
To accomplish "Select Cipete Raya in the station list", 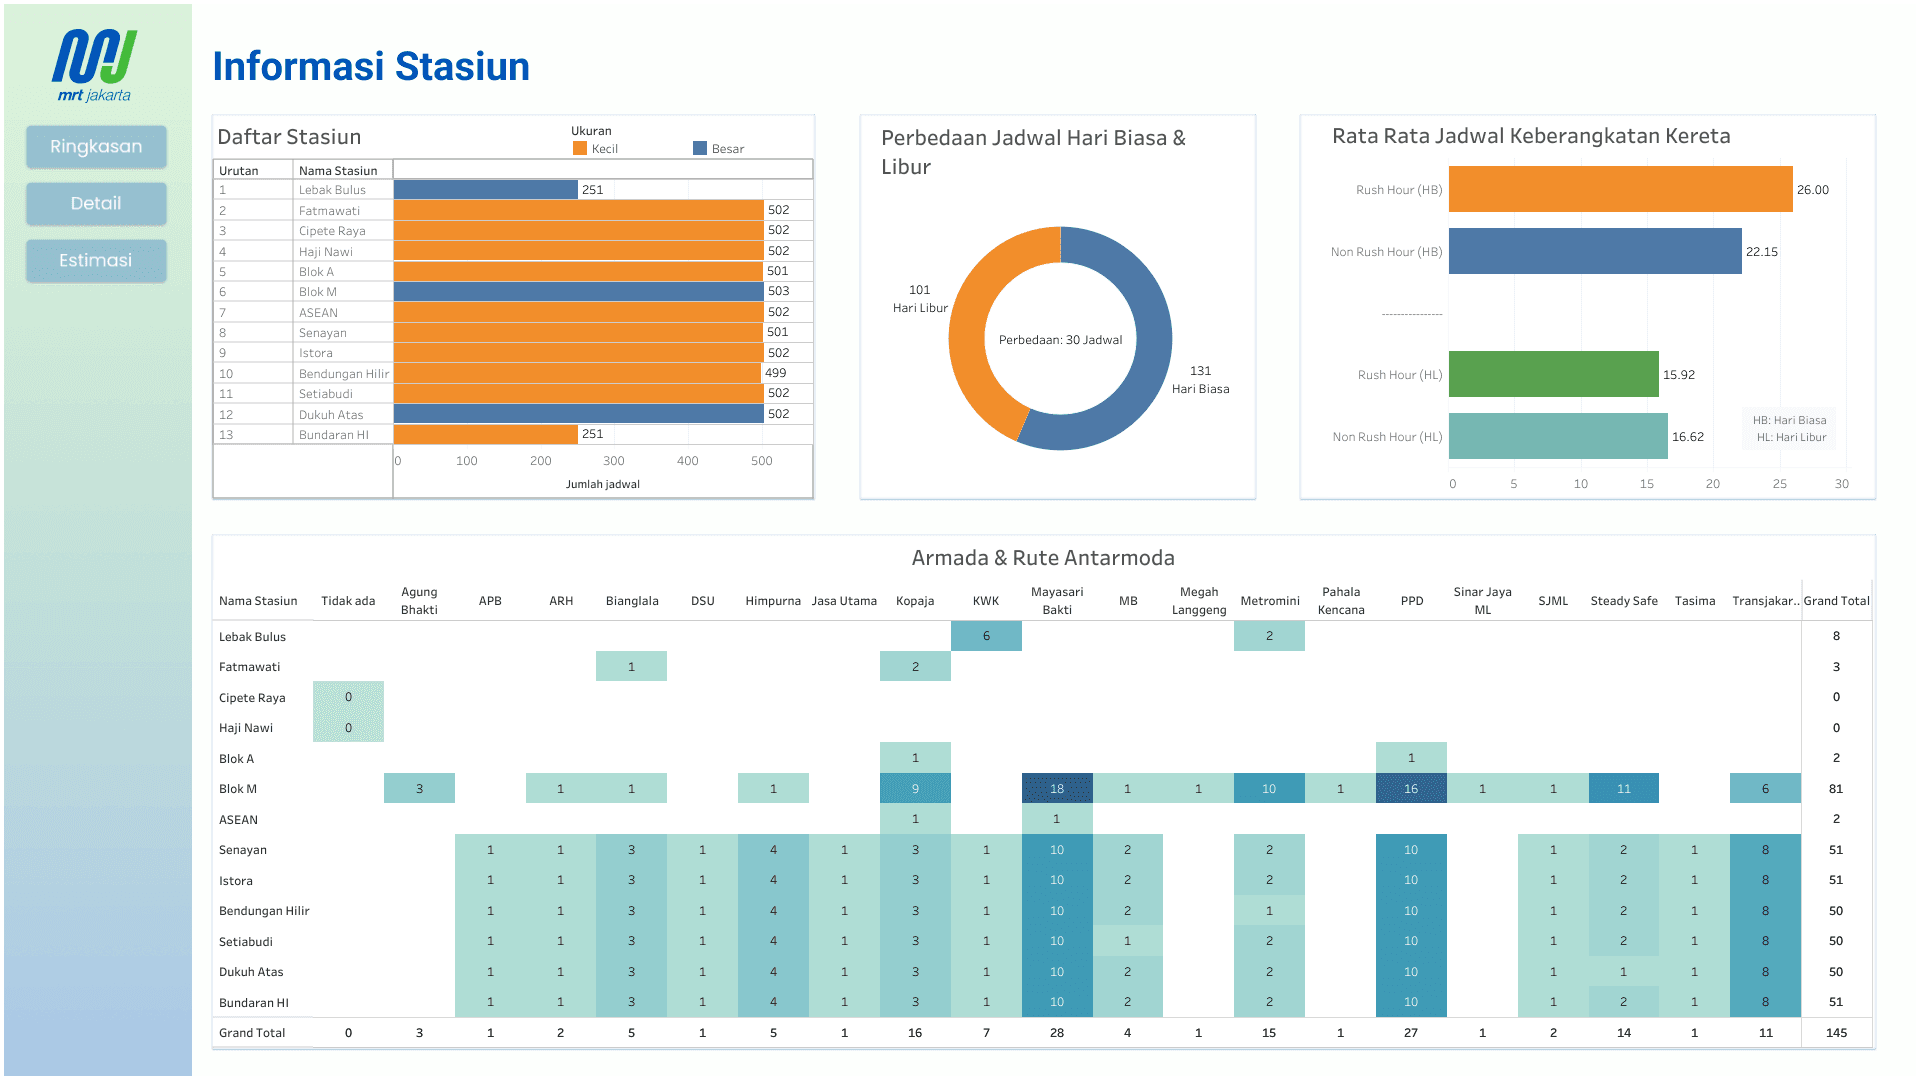I will point(332,231).
